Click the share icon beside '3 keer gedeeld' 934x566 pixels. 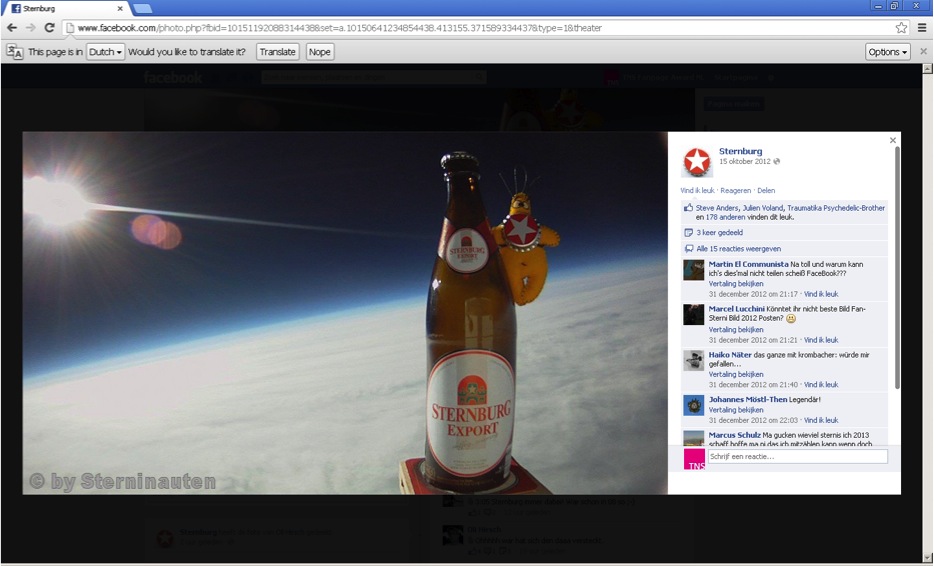[x=689, y=233]
